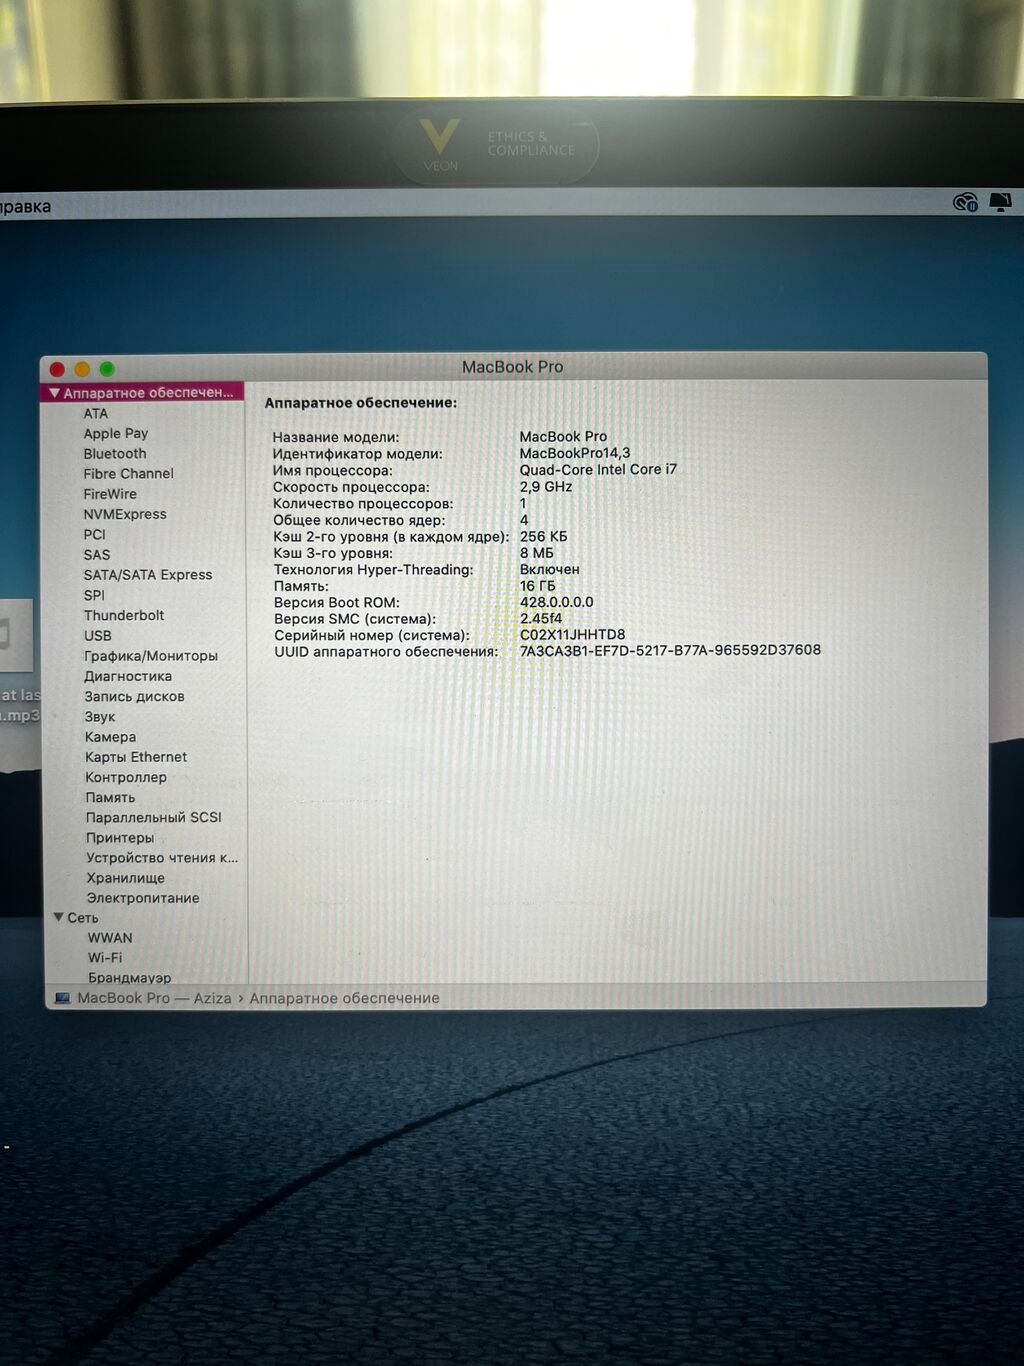
Task: Select Электропитание in the sidebar
Action: point(143,898)
